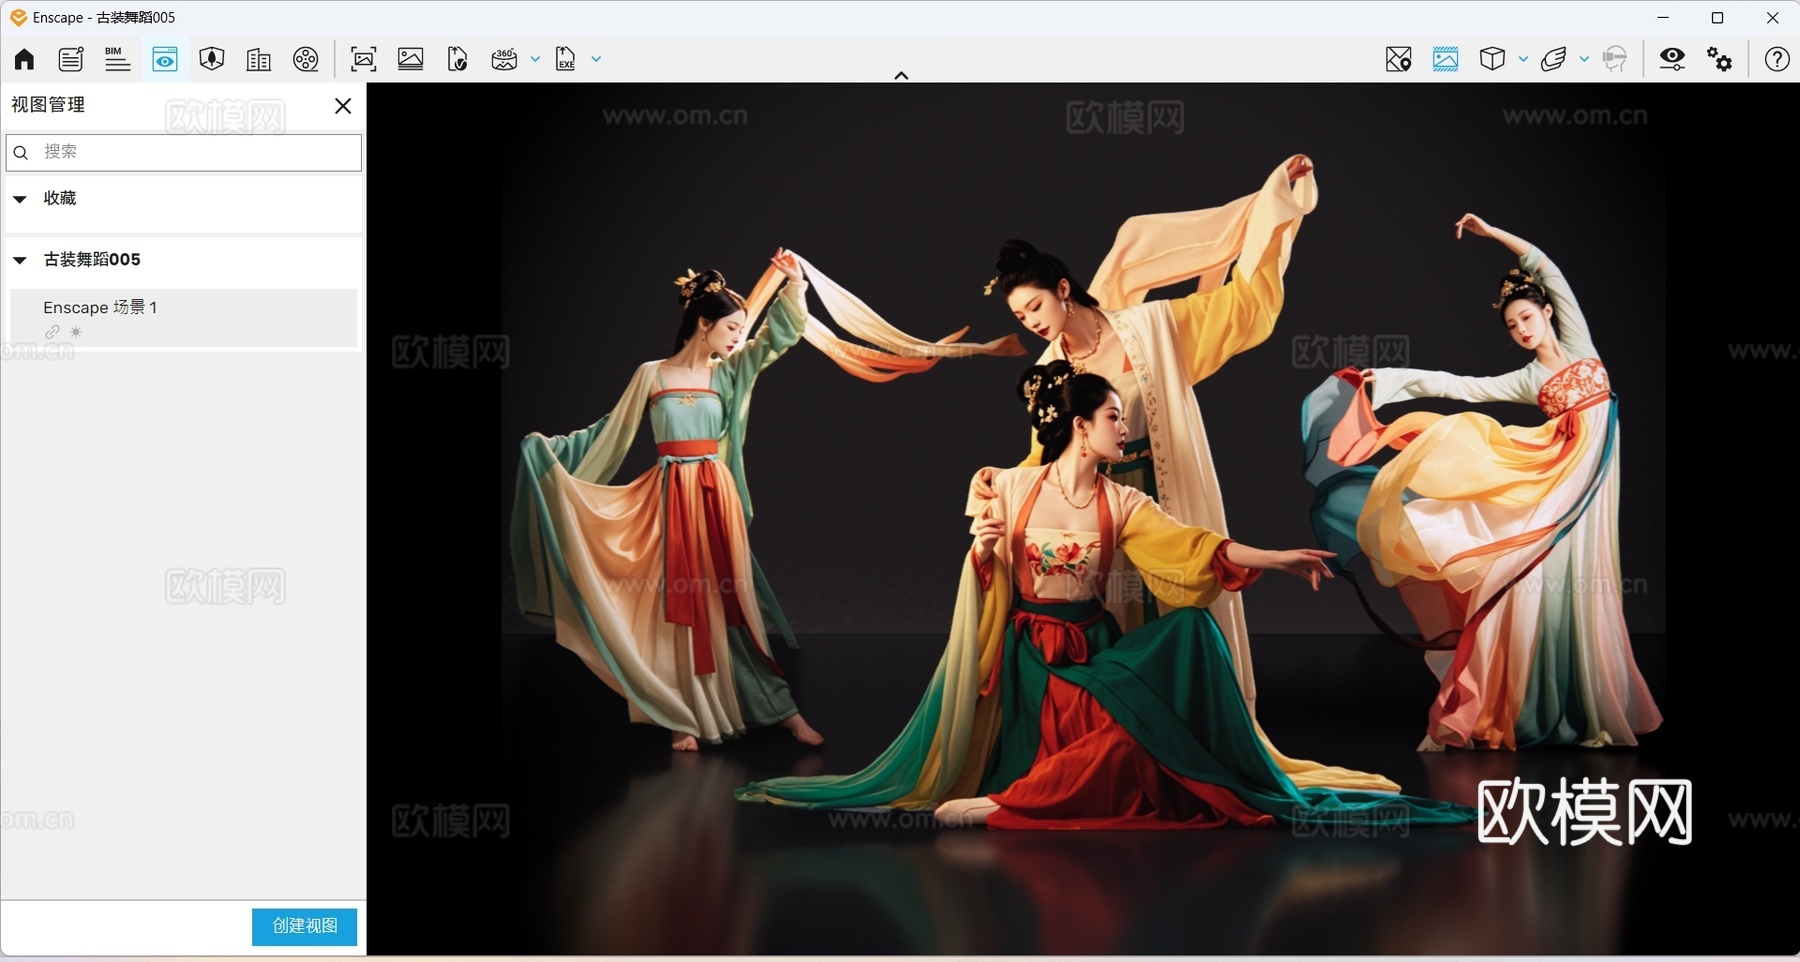Click the wing Fly/Walk mode icon

(1553, 60)
